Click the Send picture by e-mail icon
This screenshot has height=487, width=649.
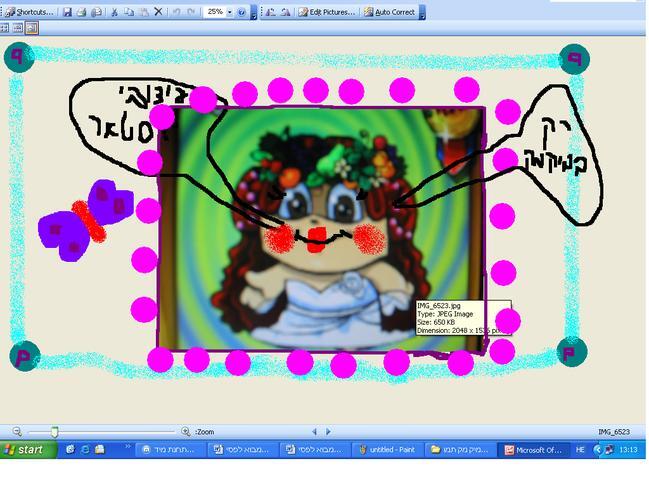[x=96, y=12]
